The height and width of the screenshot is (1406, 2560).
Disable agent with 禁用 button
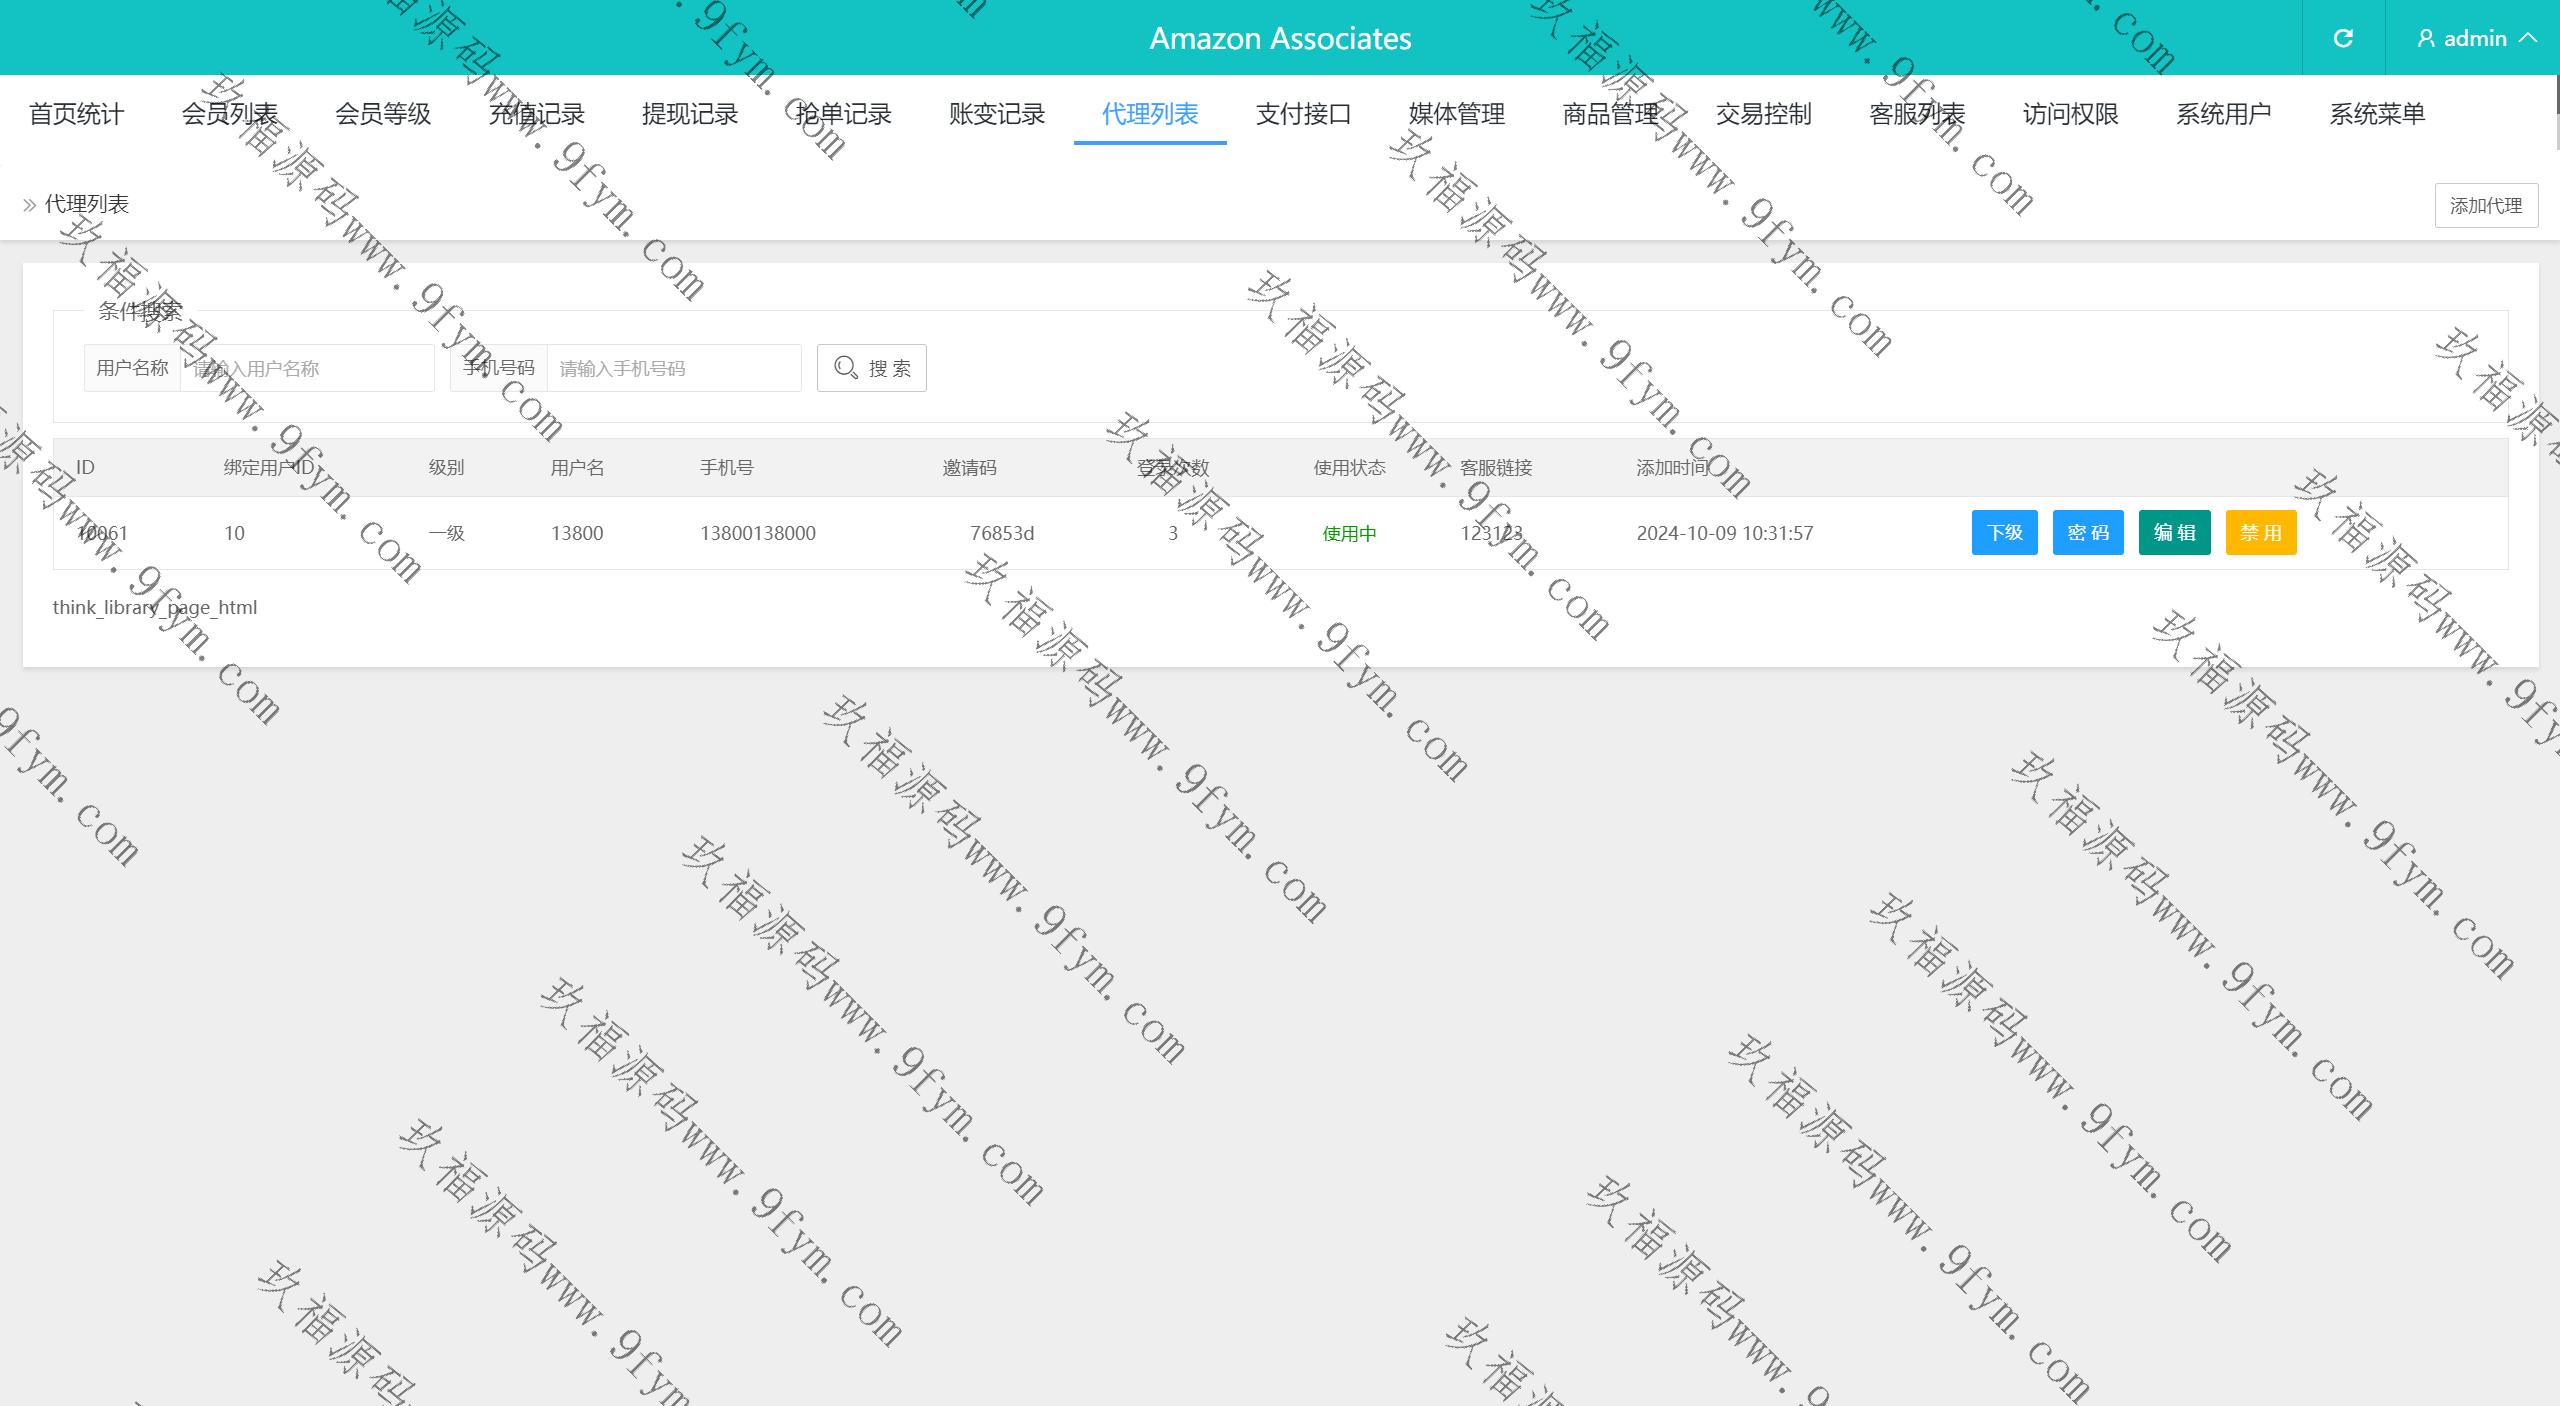point(2260,532)
